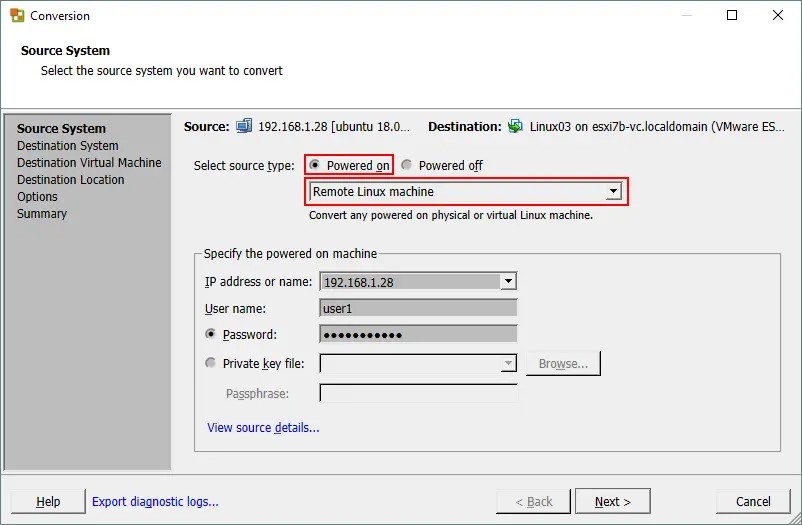The image size is (802, 525).
Task: Click the Passphrase input field
Action: pos(418,393)
